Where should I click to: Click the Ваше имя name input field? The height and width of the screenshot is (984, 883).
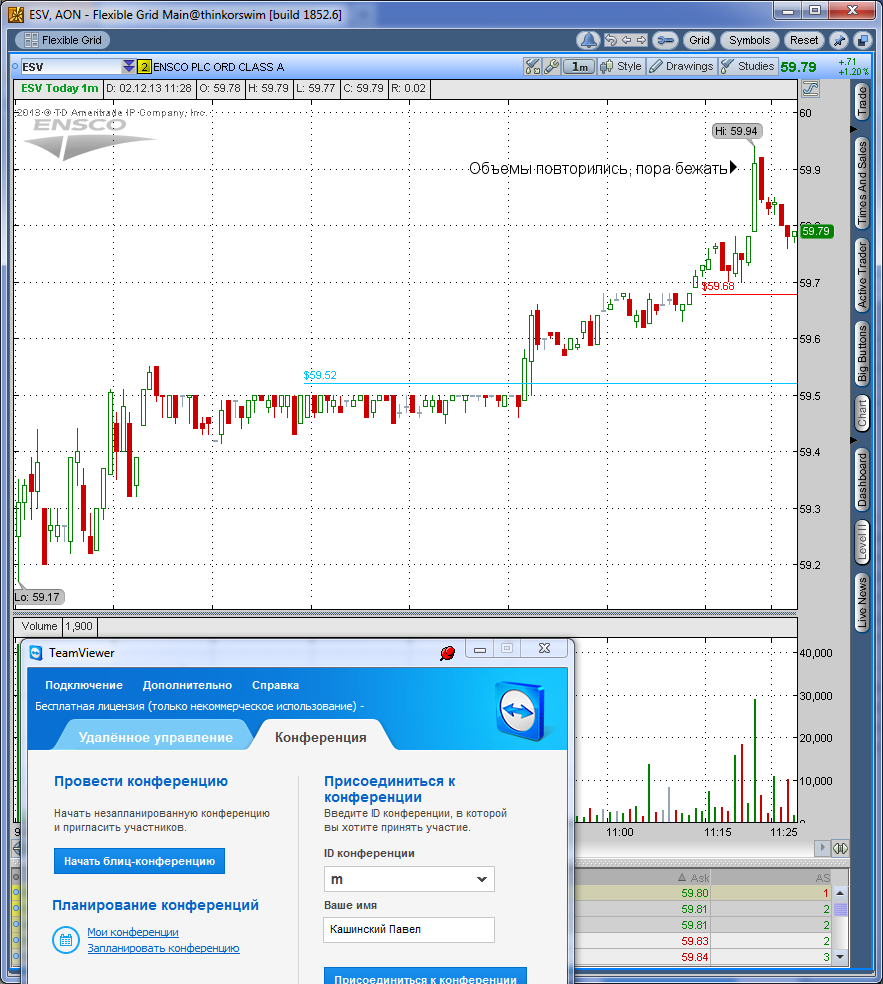(409, 929)
